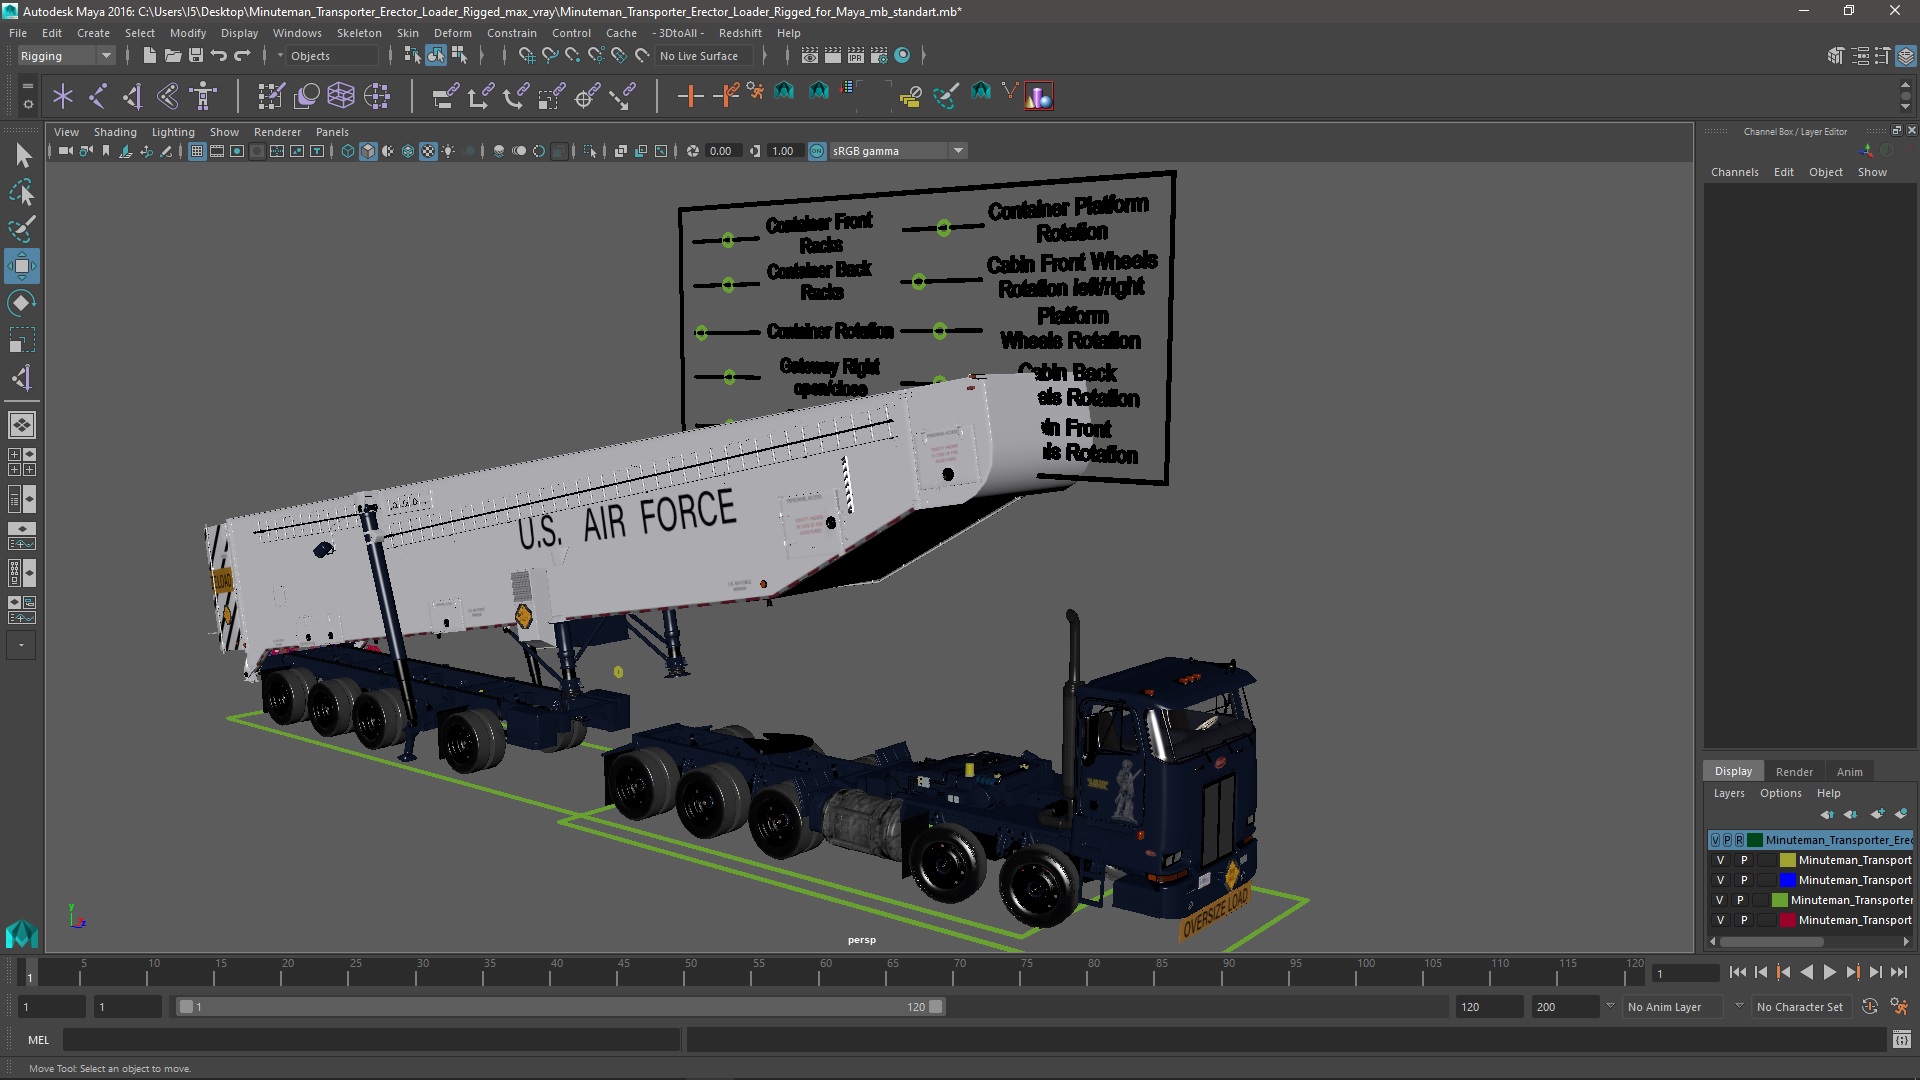Click the Save Scene icon
The height and width of the screenshot is (1080, 1920).
196,56
